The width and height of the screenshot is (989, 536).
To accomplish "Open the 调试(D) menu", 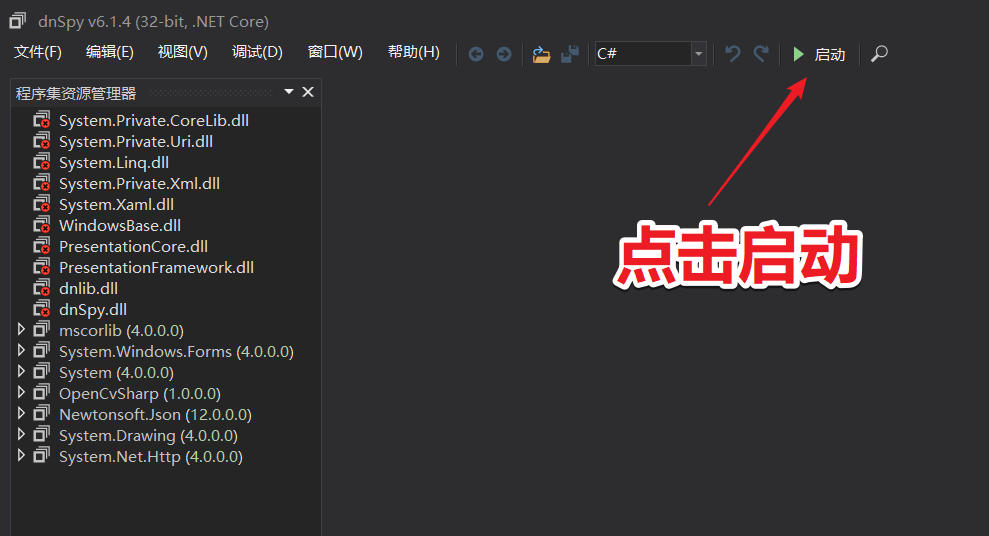I will tap(257, 52).
